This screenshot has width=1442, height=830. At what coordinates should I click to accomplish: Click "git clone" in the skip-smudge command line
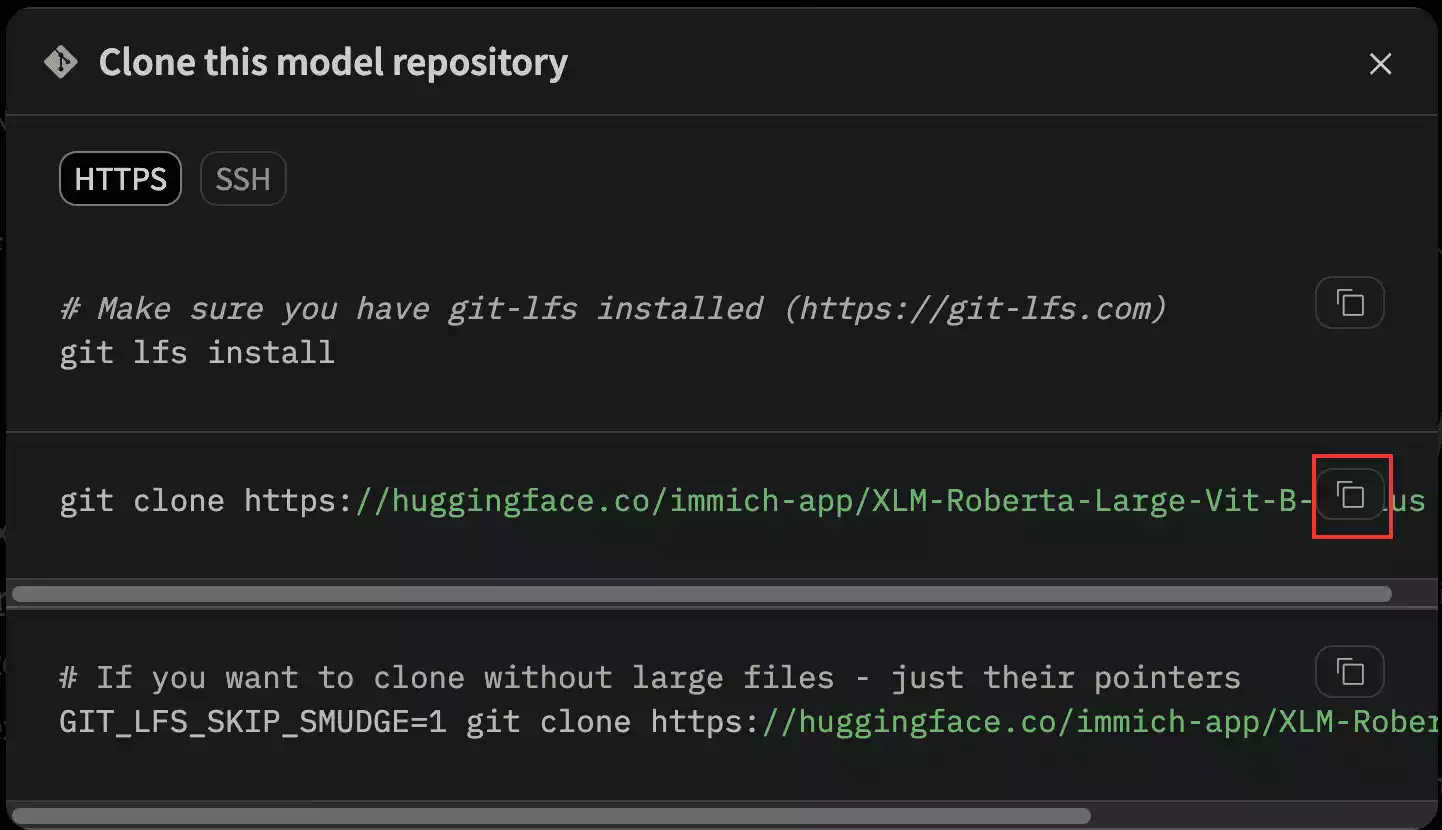coord(548,721)
